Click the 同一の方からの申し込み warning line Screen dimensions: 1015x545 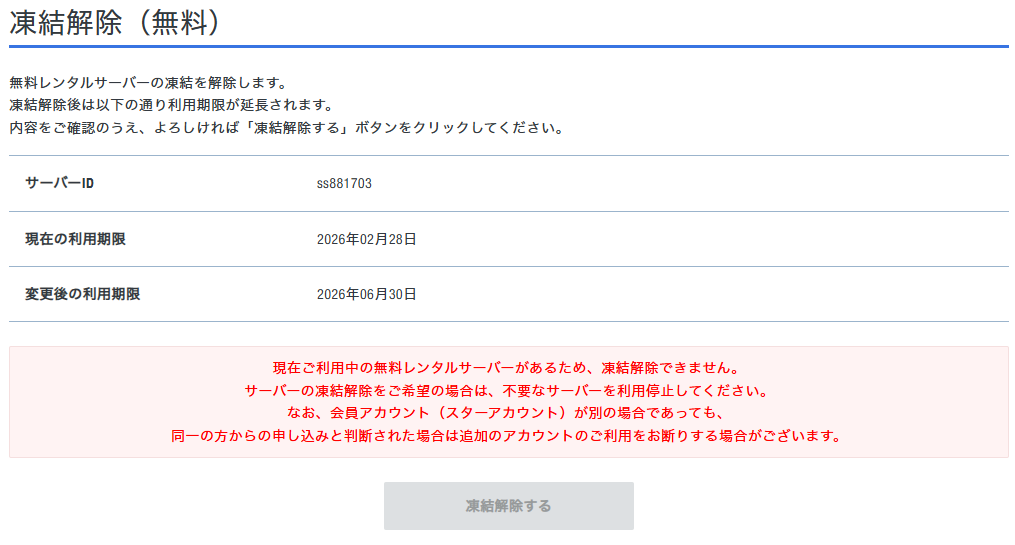[508, 436]
